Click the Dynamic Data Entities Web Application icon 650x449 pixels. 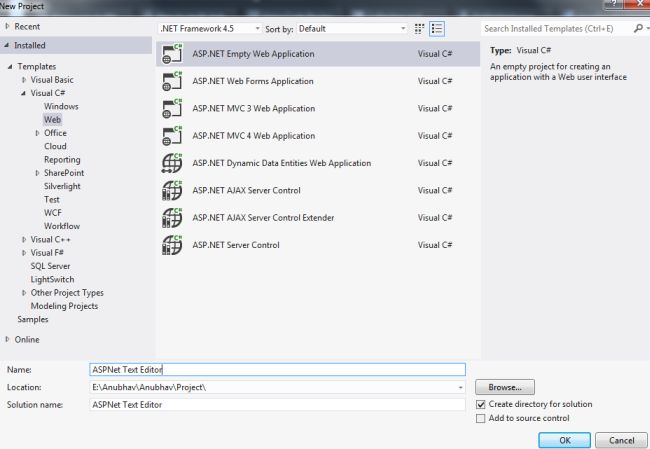172,163
